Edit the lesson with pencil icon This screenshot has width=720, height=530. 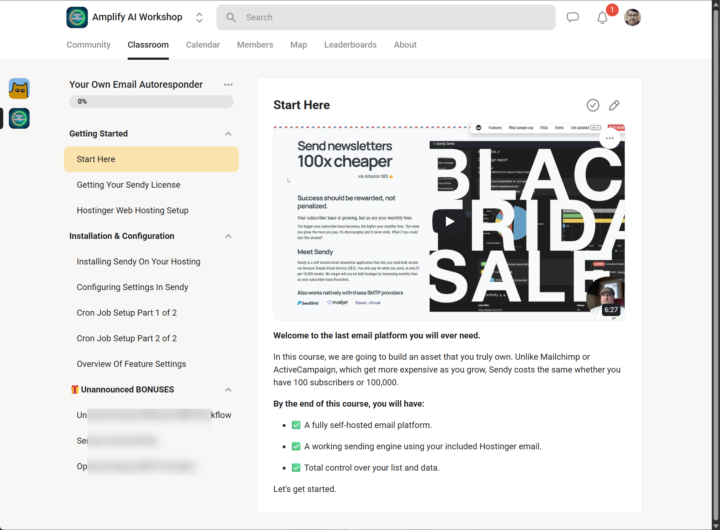614,105
